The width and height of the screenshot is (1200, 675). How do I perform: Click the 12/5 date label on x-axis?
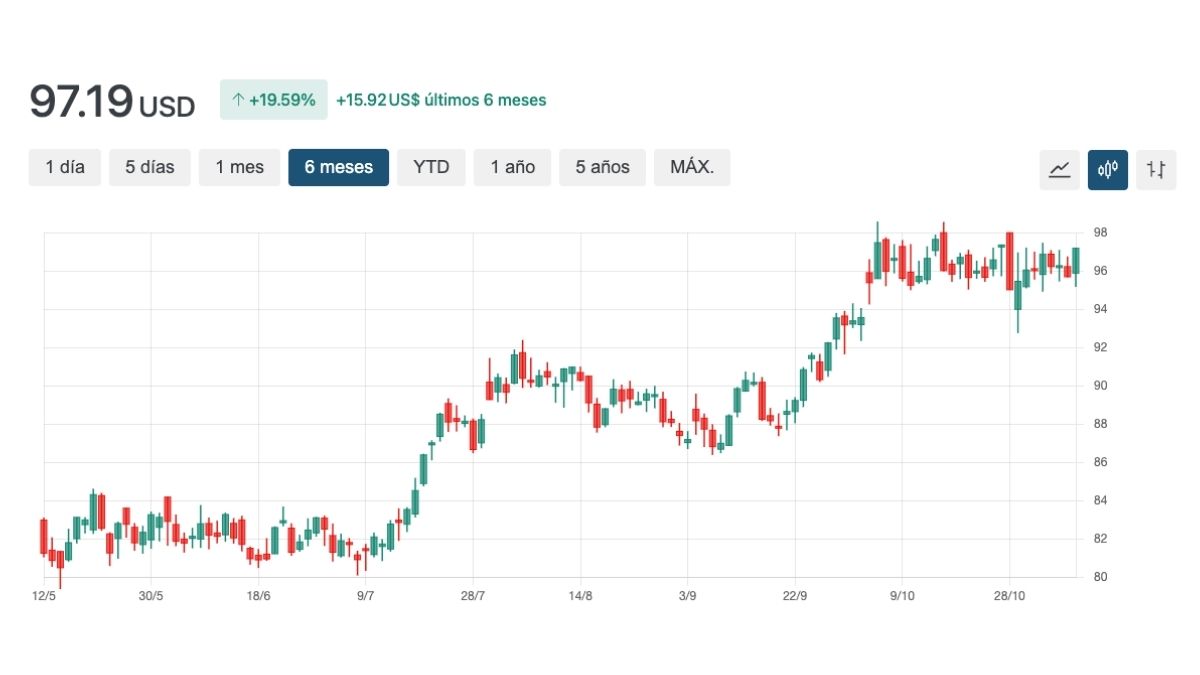pyautogui.click(x=44, y=596)
